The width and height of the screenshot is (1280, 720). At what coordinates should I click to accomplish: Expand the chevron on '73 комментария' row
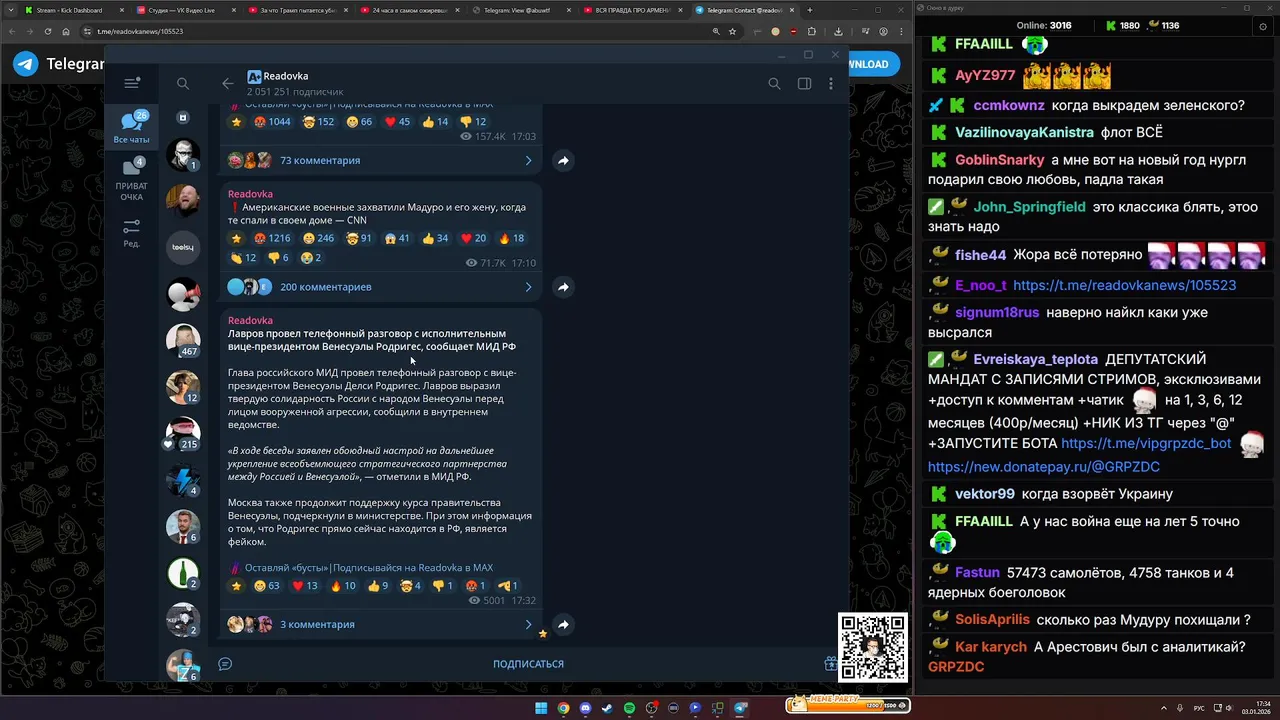(x=528, y=160)
